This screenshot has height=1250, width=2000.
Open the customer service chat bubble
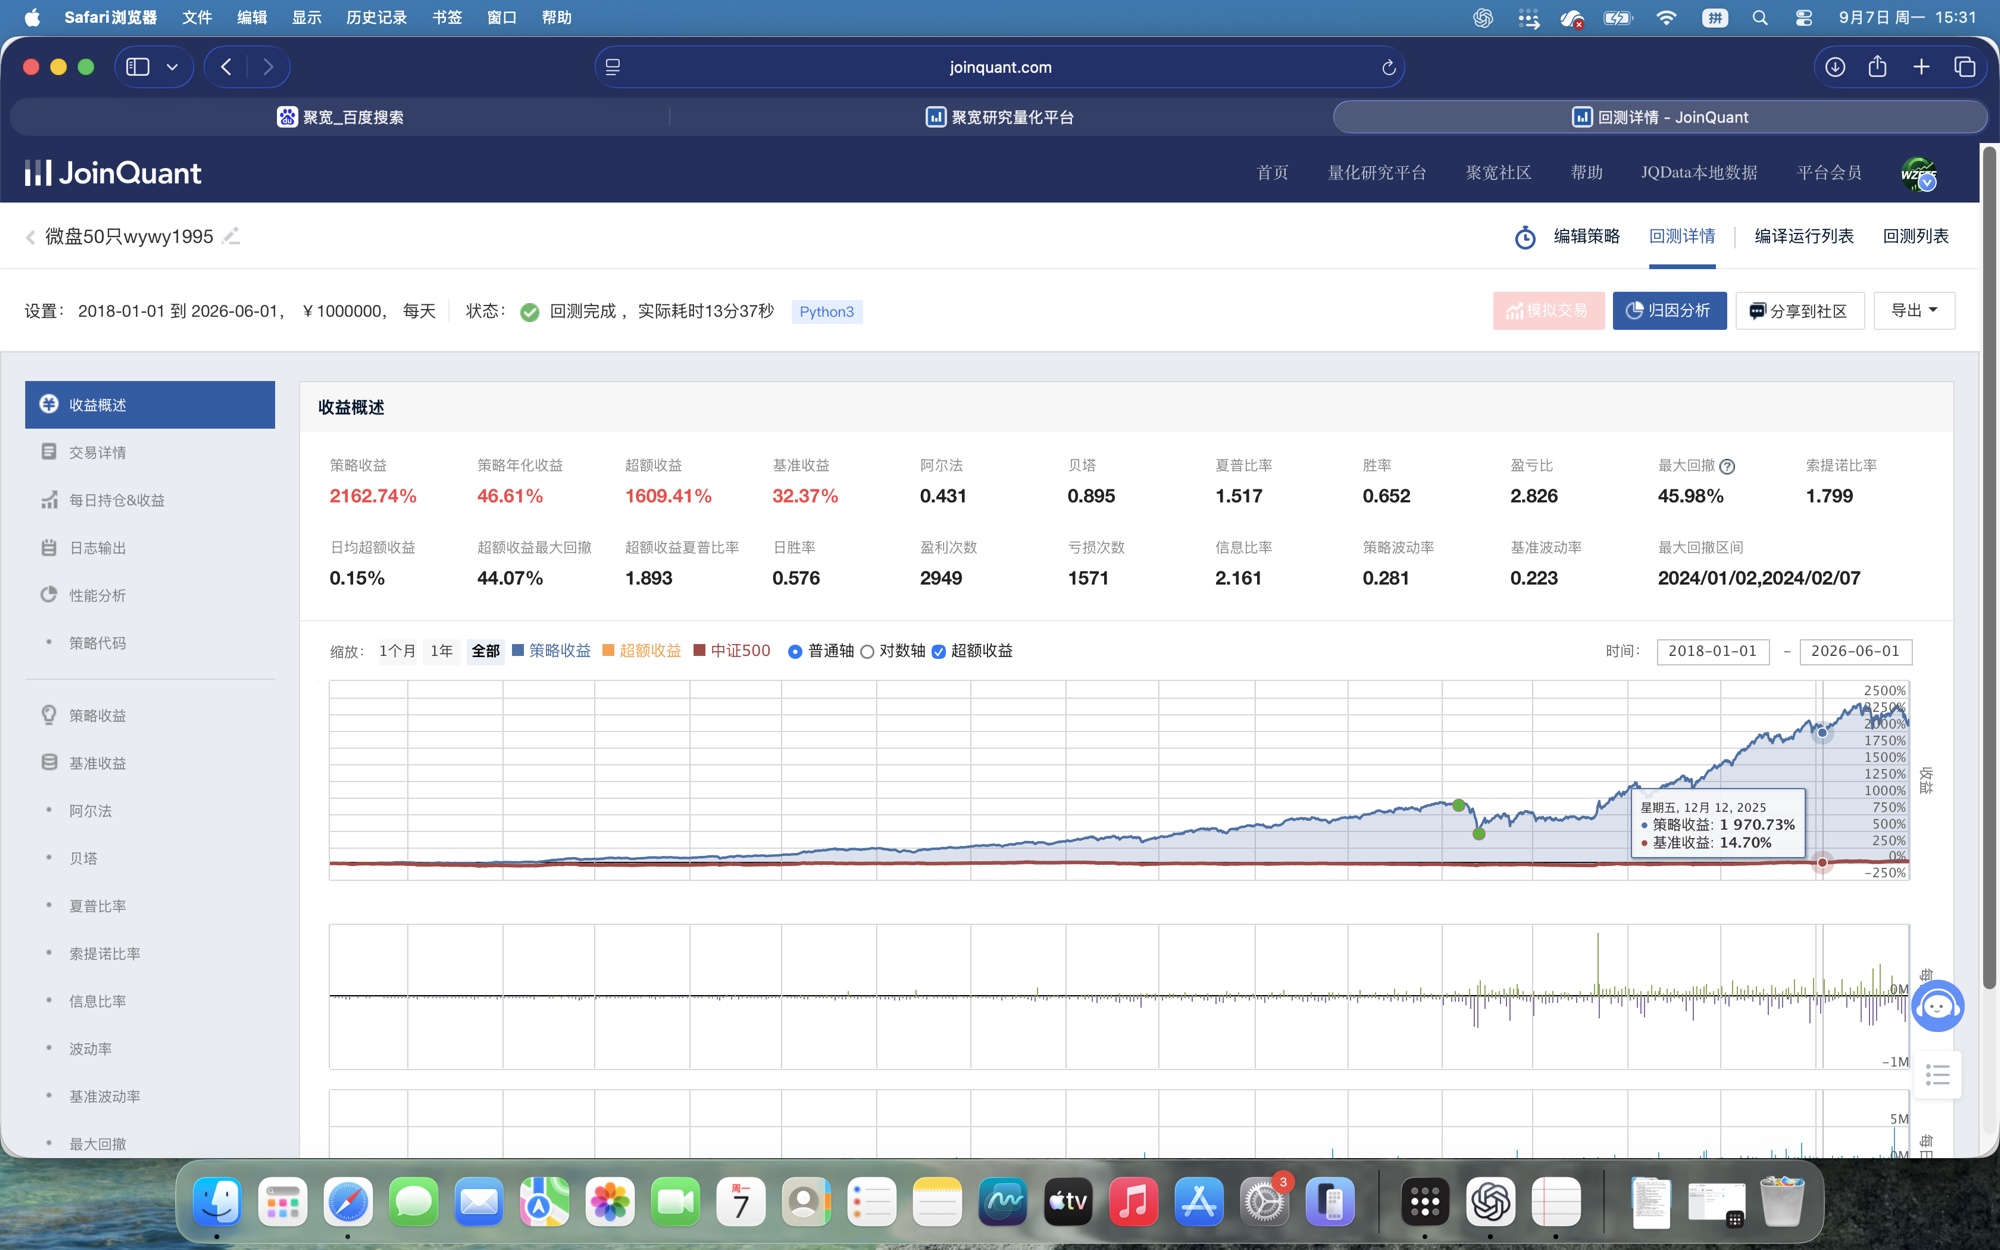(x=1937, y=1006)
